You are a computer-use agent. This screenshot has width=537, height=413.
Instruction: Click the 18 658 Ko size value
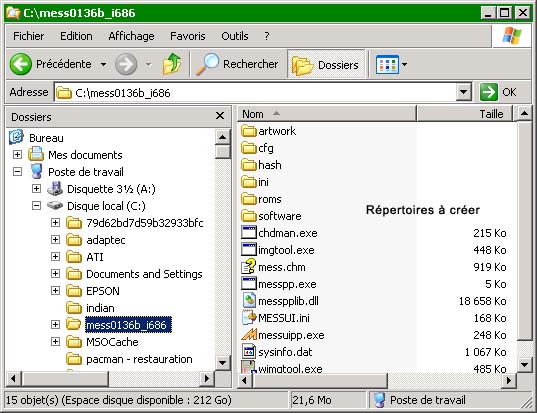coord(483,301)
